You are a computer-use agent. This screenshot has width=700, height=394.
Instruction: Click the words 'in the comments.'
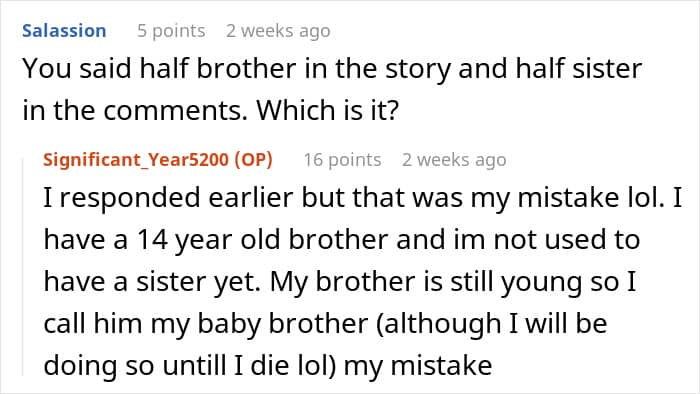pos(135,110)
